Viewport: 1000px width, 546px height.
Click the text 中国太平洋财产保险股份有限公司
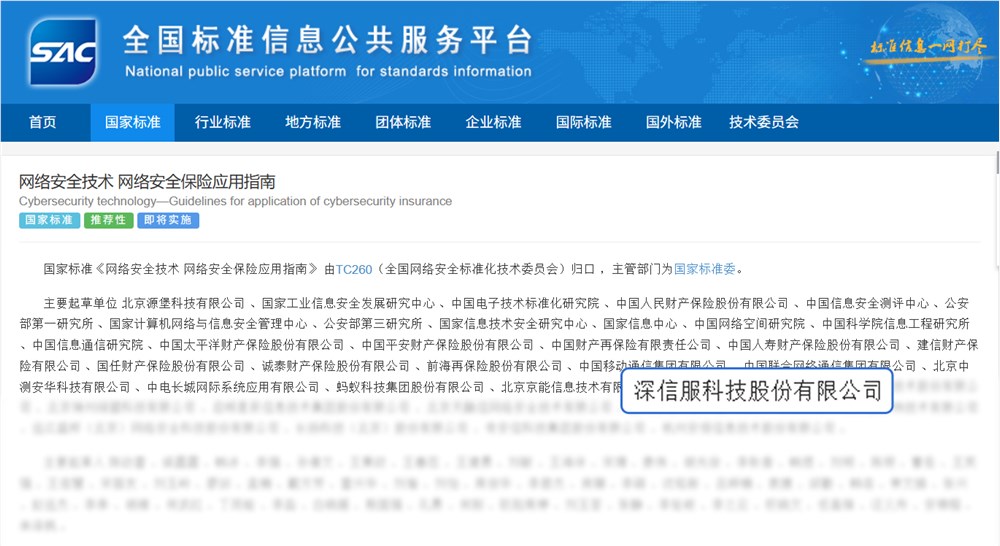252,345
